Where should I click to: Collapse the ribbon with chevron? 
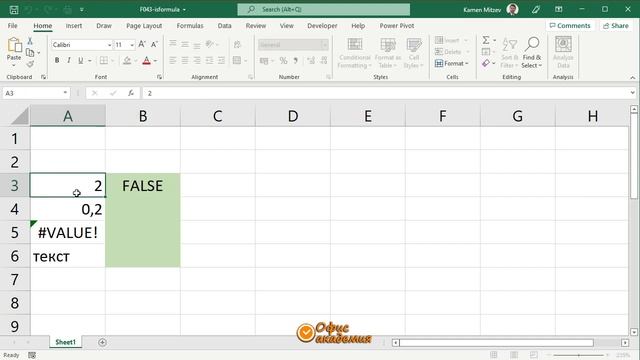pos(633,78)
